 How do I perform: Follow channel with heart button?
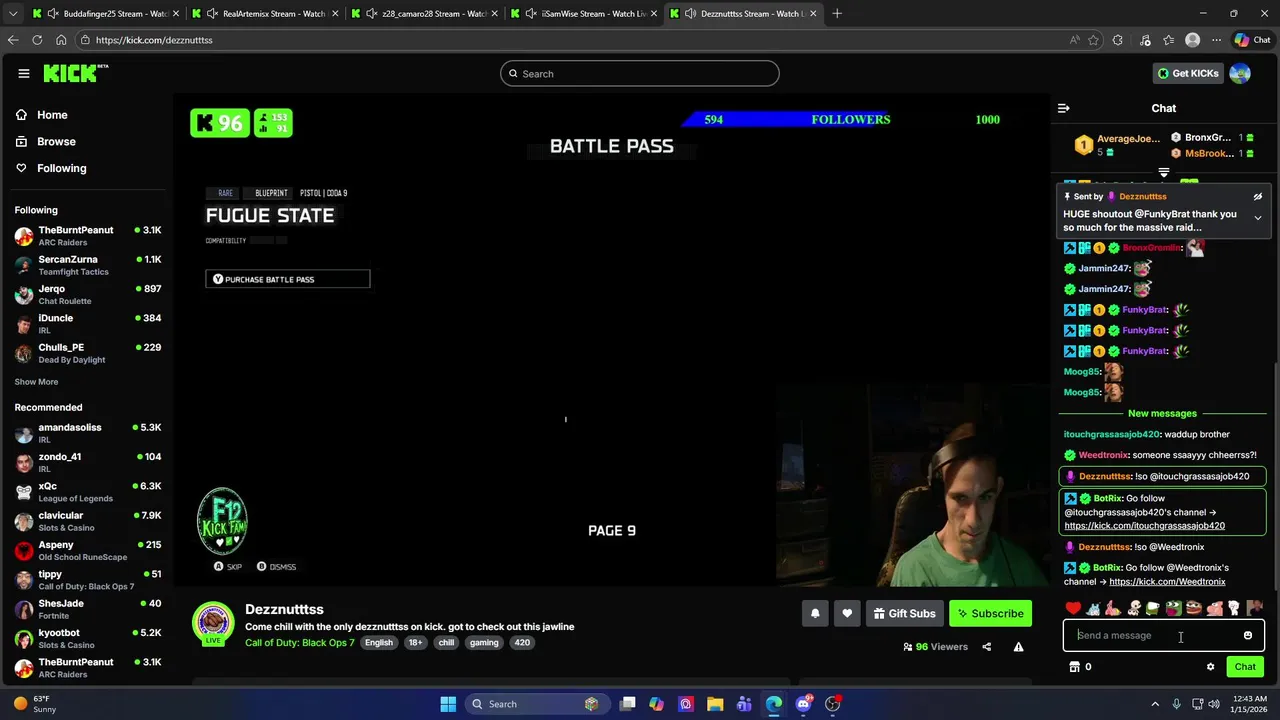(x=847, y=613)
